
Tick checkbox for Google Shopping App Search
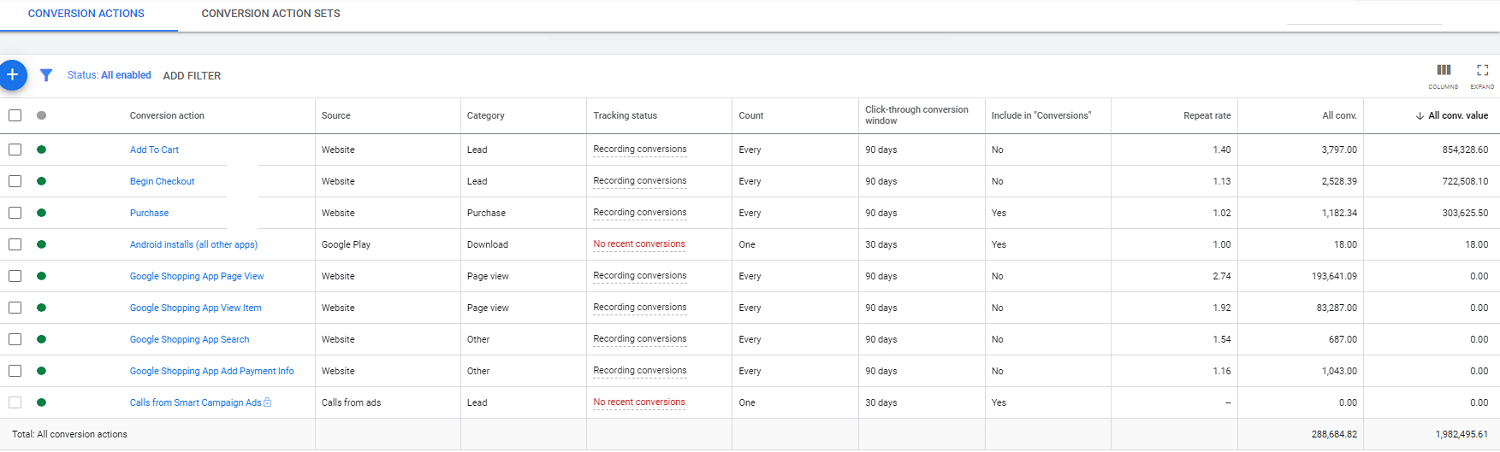pos(15,339)
